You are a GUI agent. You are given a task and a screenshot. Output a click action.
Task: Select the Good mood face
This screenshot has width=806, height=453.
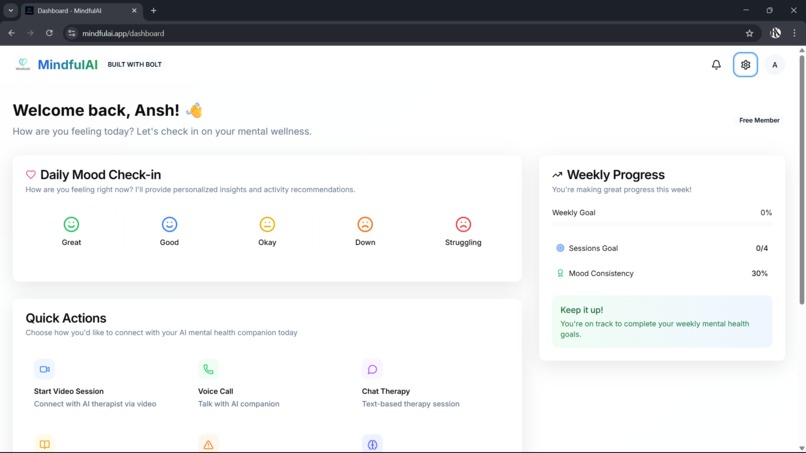click(x=169, y=225)
